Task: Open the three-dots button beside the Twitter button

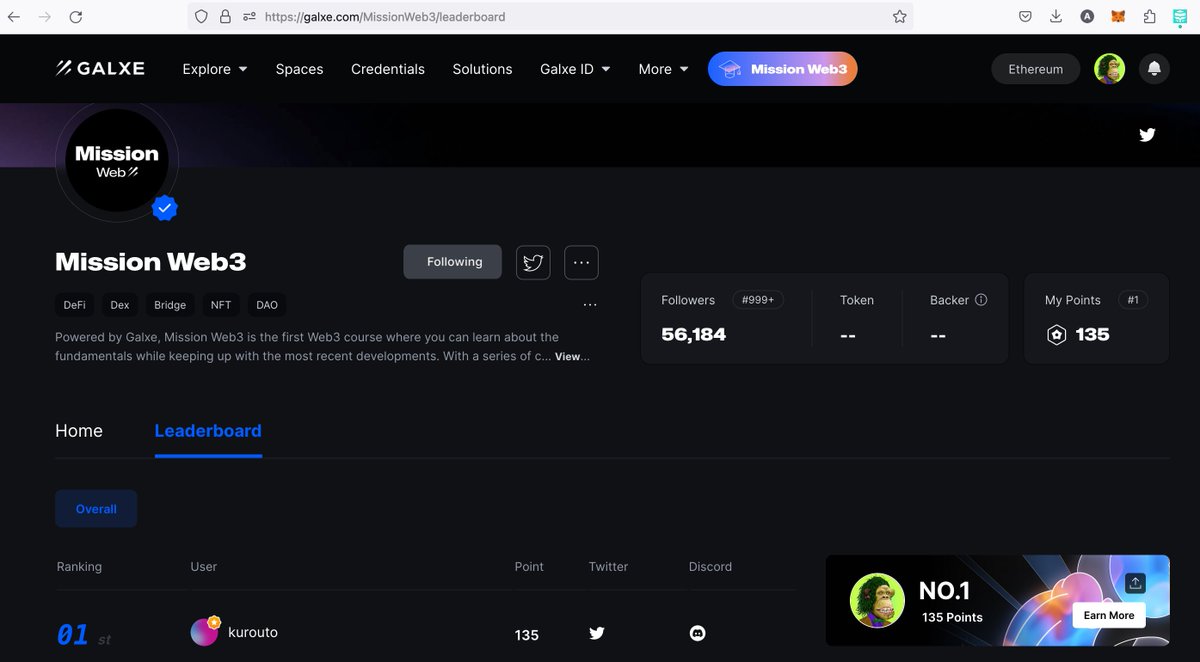Action: (581, 262)
